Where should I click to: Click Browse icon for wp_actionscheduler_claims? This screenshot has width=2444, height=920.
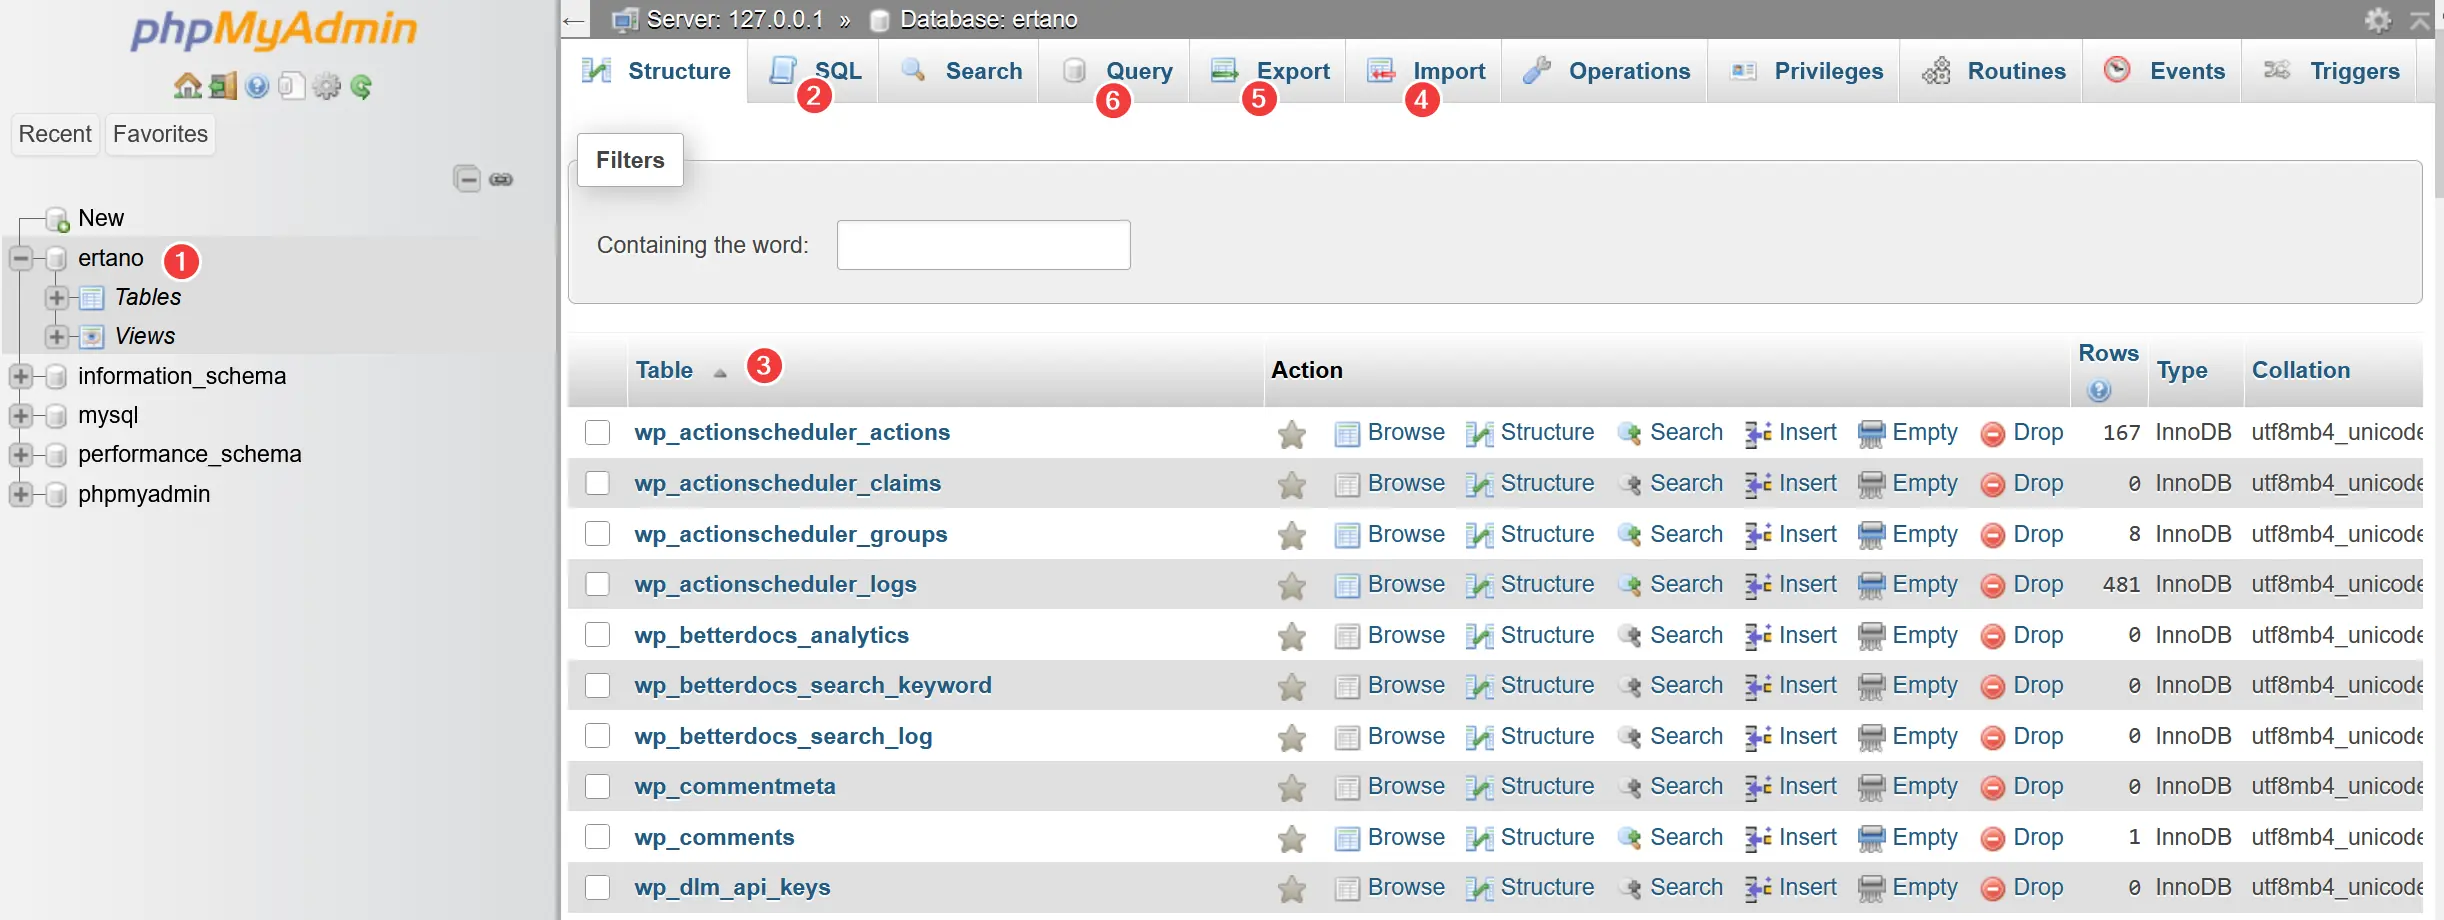1347,485
